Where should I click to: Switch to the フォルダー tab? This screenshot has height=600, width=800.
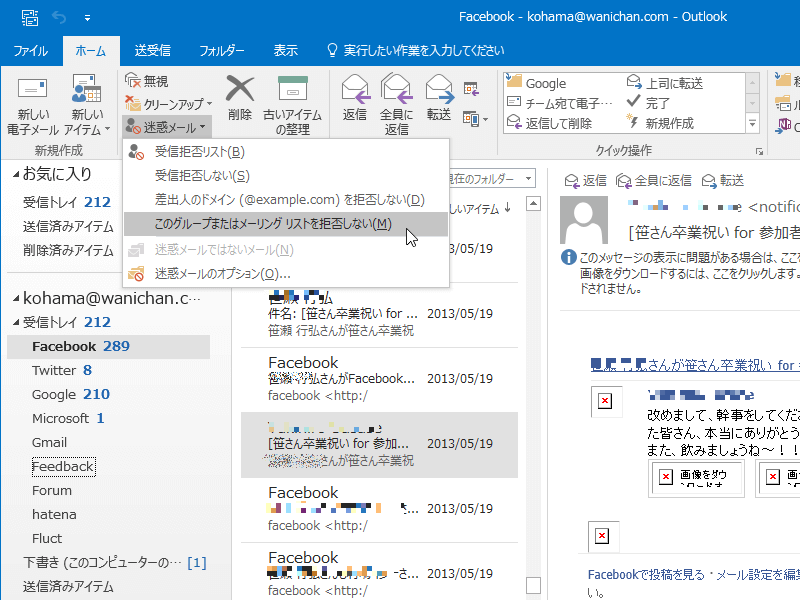[x=221, y=51]
